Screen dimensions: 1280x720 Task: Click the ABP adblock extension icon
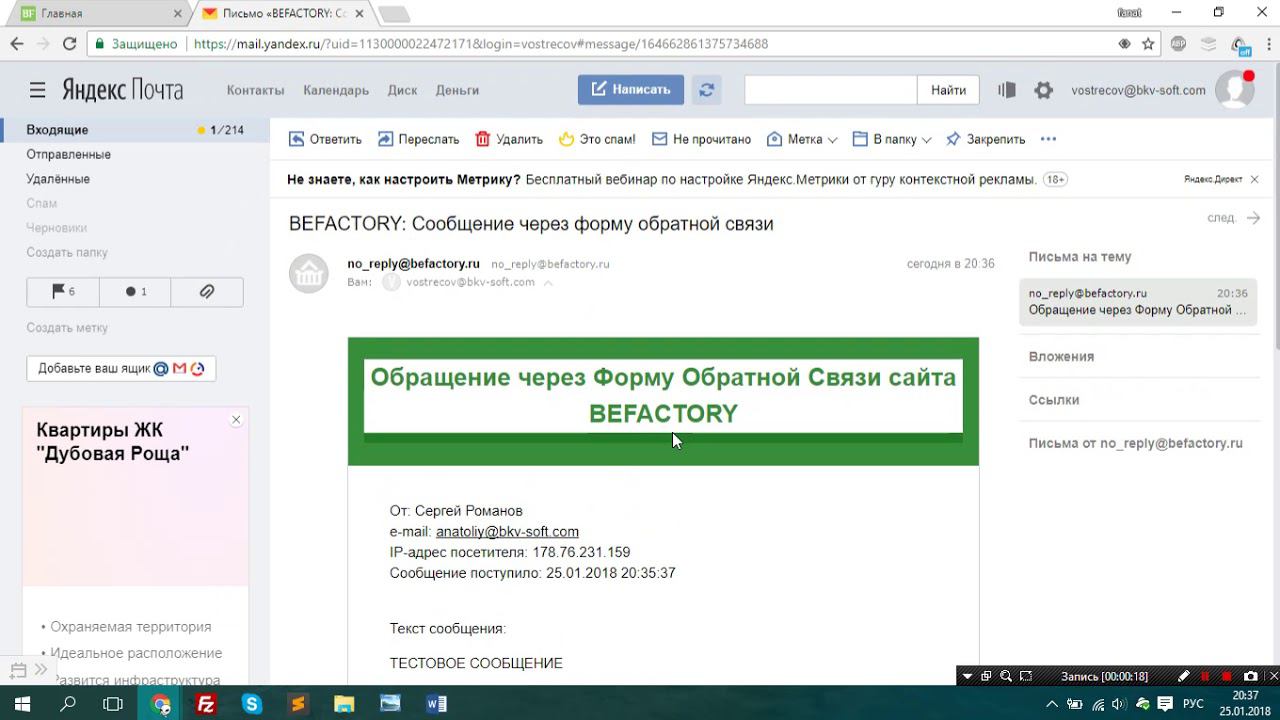click(1178, 44)
